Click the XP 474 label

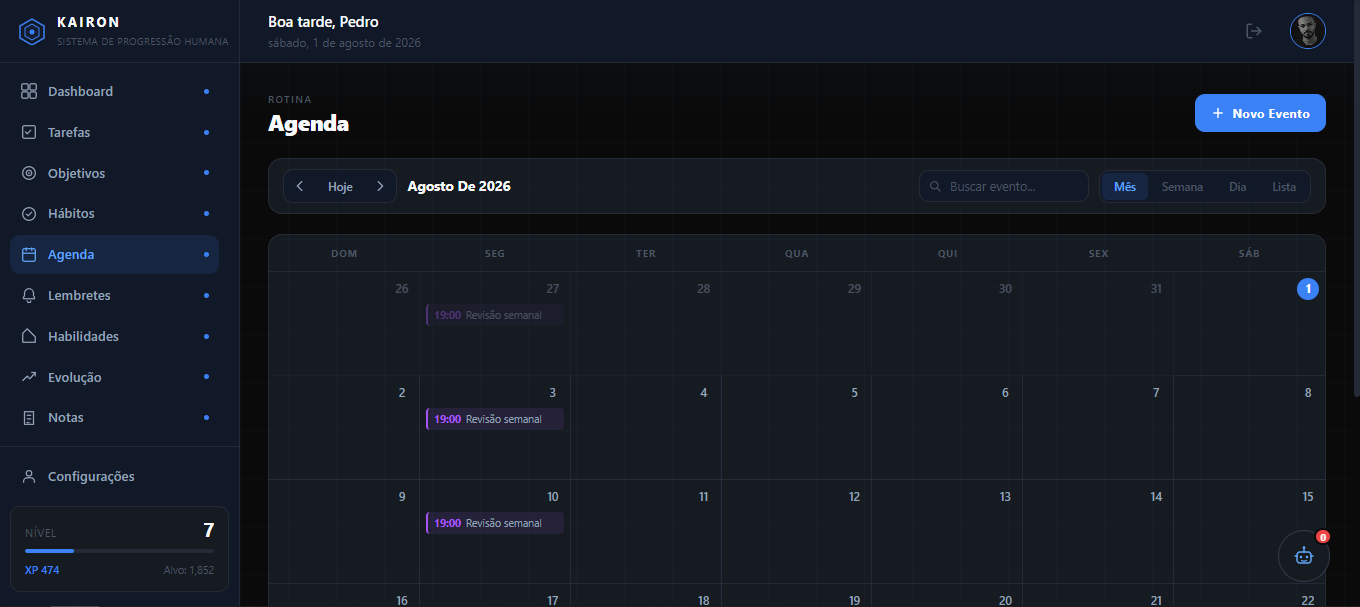tap(42, 570)
